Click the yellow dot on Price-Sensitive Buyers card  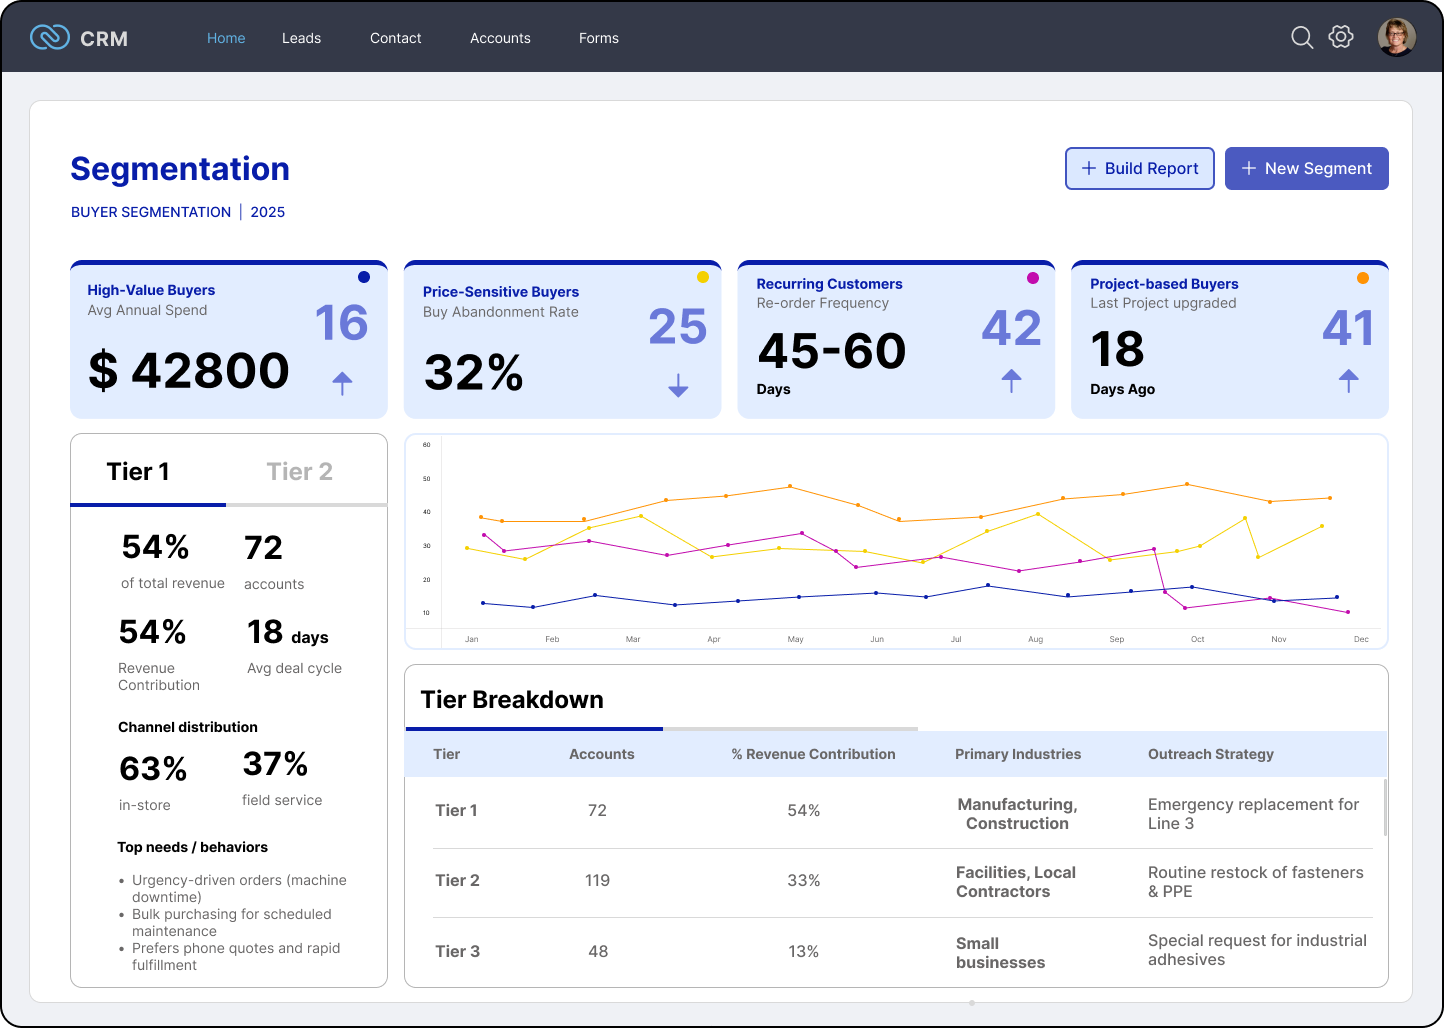pyautogui.click(x=703, y=277)
